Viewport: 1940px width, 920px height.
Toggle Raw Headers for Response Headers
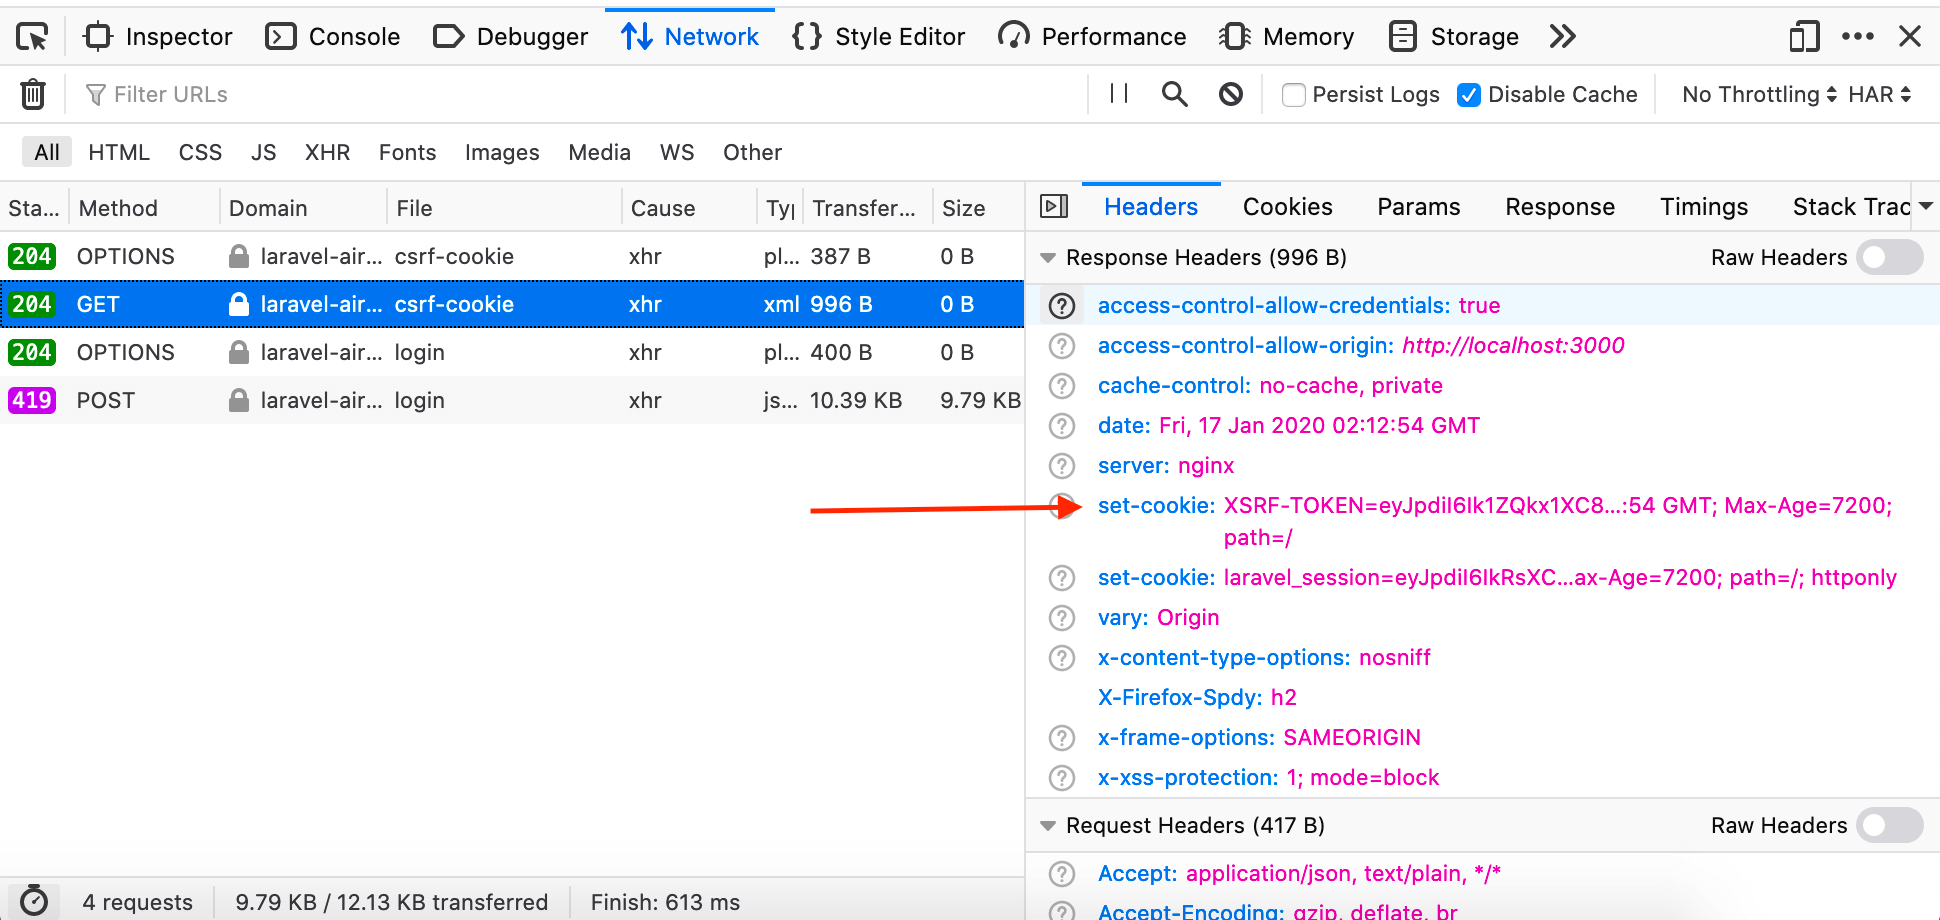pyautogui.click(x=1889, y=257)
